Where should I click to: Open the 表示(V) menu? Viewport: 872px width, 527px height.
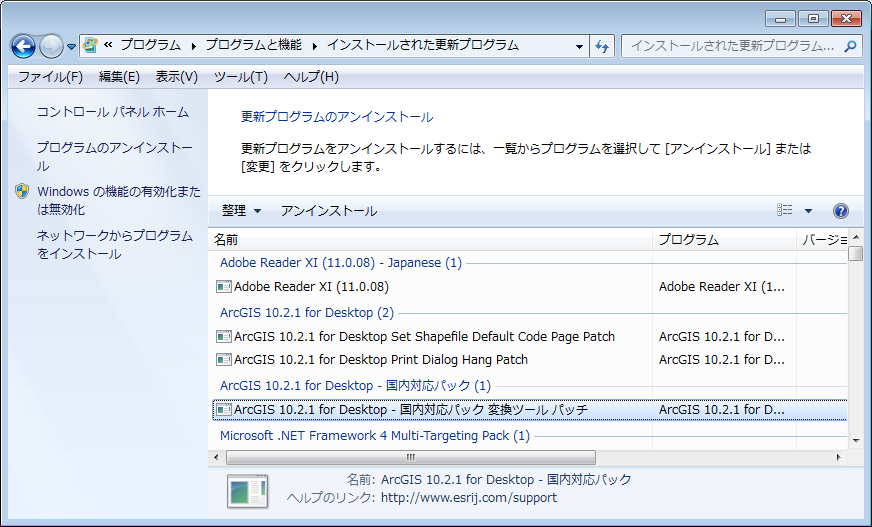point(176,77)
